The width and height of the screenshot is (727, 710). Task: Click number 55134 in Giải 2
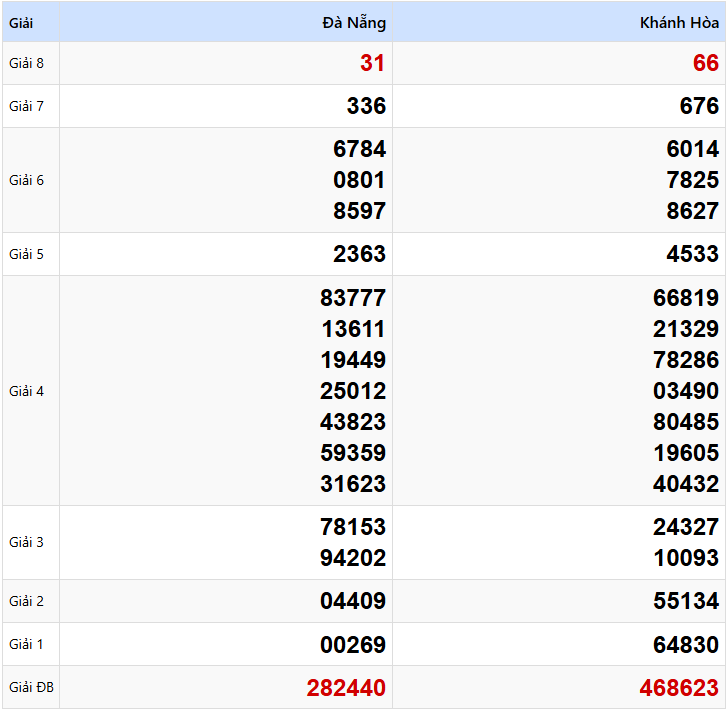(x=686, y=601)
